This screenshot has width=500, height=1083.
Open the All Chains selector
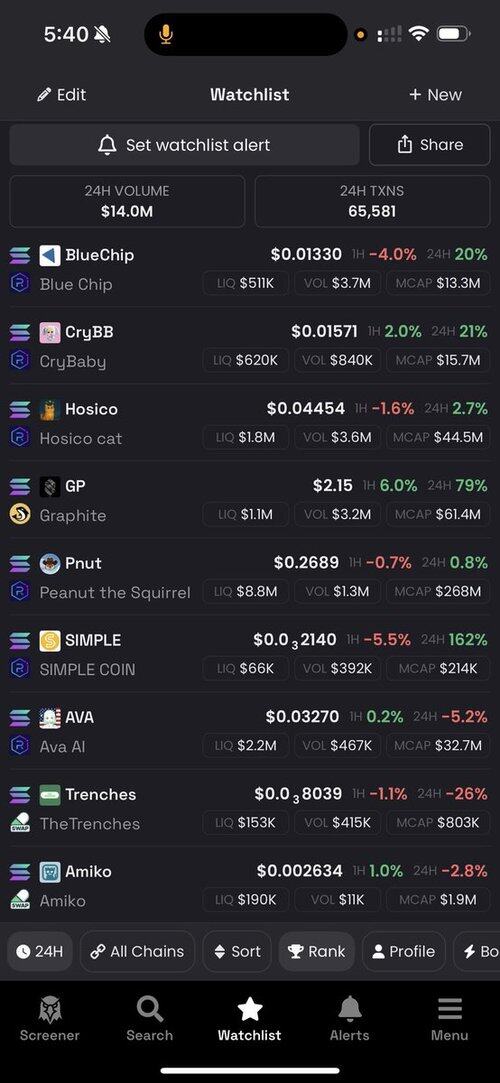click(x=137, y=951)
